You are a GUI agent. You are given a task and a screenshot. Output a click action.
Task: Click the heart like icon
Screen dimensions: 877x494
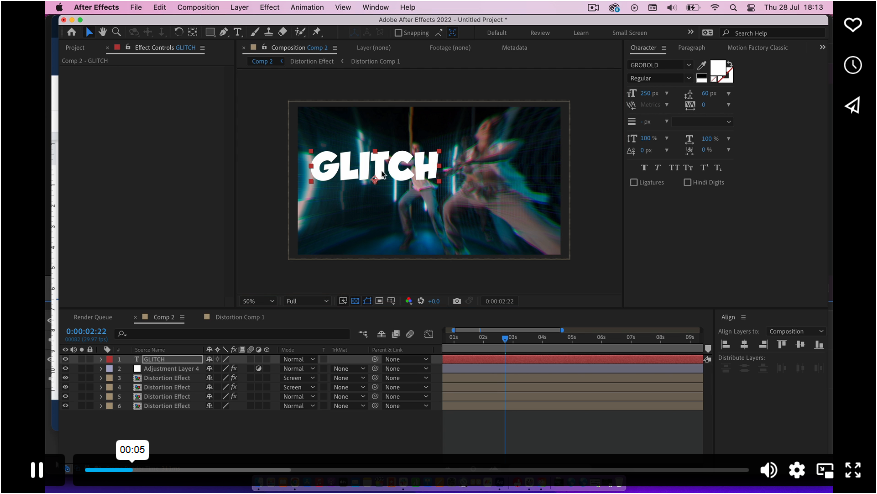click(x=852, y=25)
